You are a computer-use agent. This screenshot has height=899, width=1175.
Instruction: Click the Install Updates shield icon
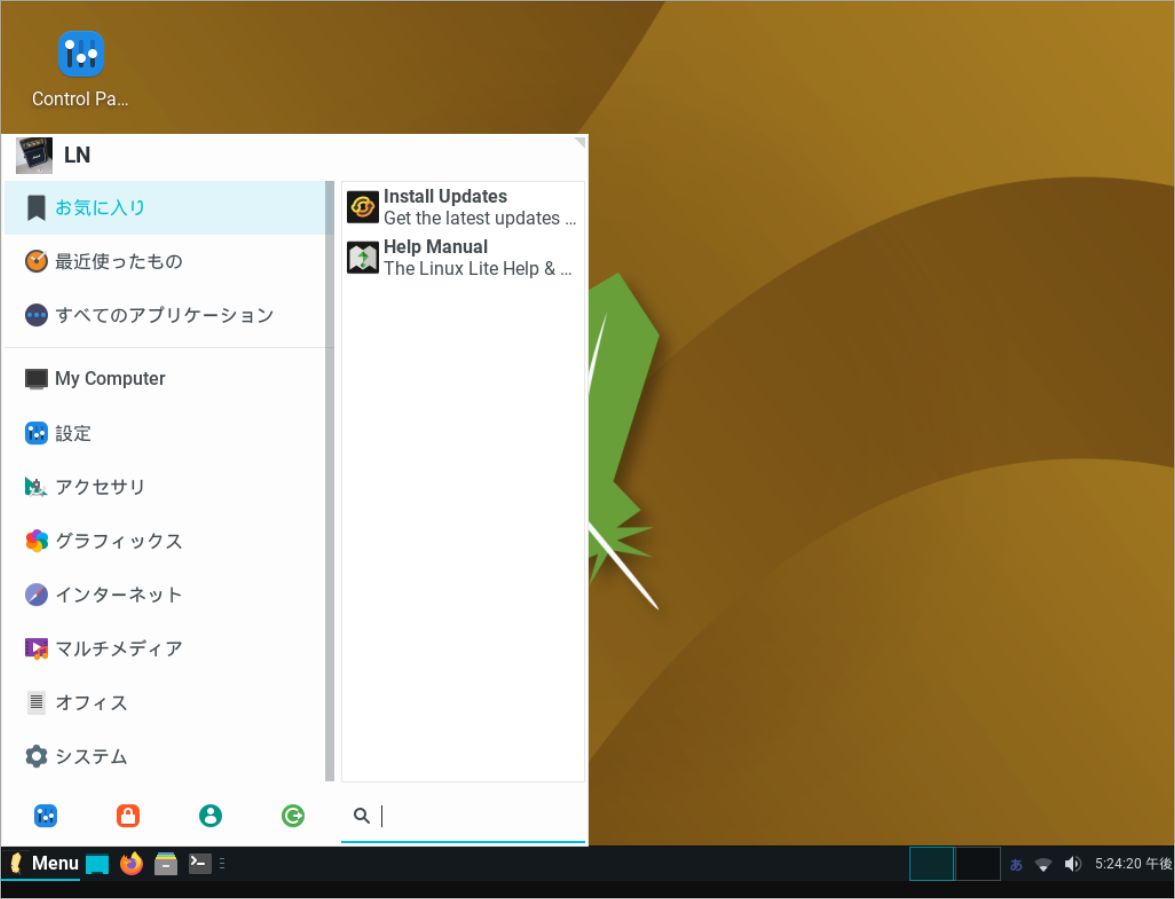[362, 206]
